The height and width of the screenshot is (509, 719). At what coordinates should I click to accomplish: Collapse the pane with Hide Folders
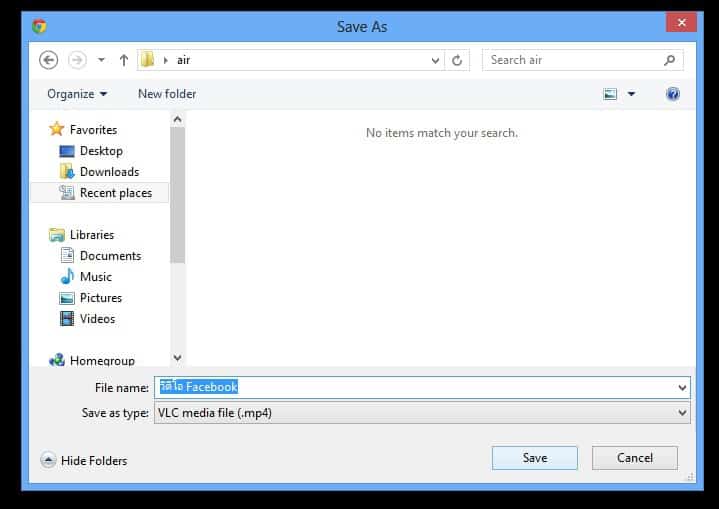pyautogui.click(x=84, y=460)
